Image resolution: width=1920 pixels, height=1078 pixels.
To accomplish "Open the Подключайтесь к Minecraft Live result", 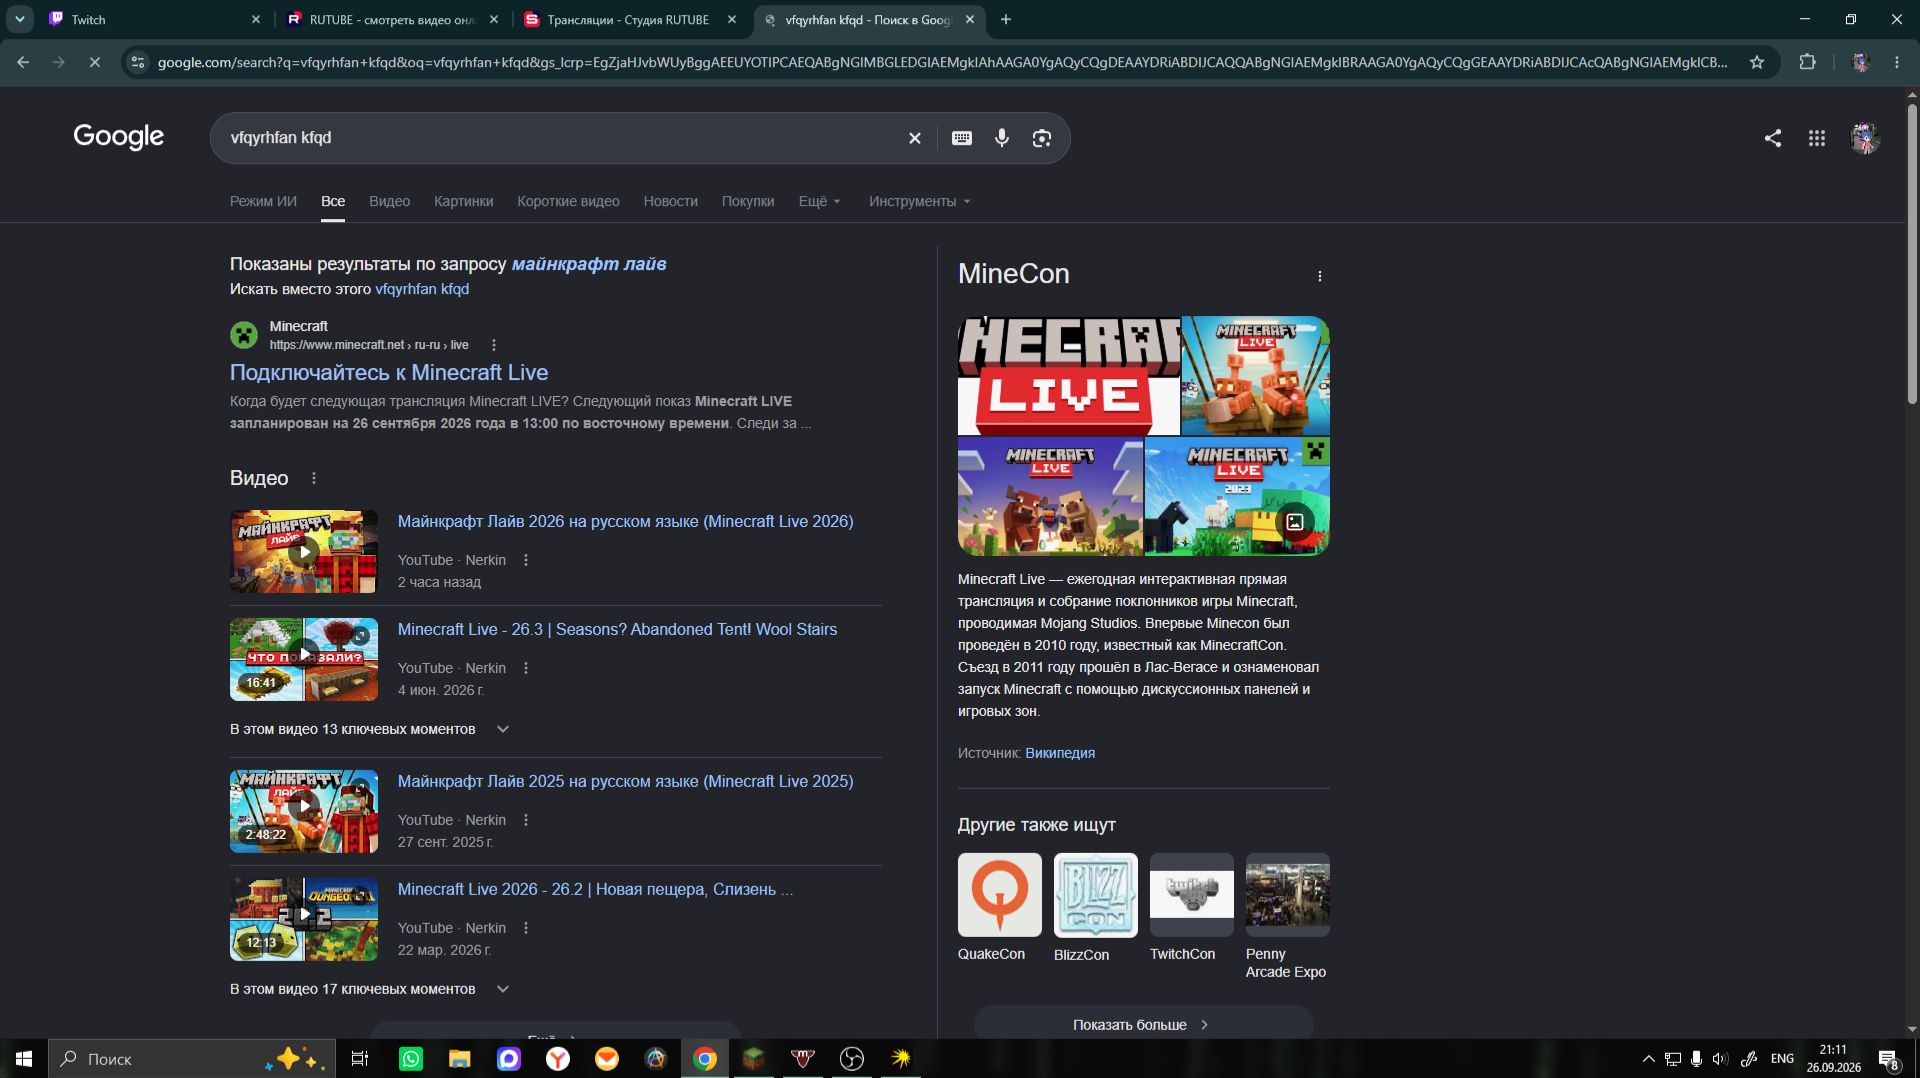I will [389, 373].
